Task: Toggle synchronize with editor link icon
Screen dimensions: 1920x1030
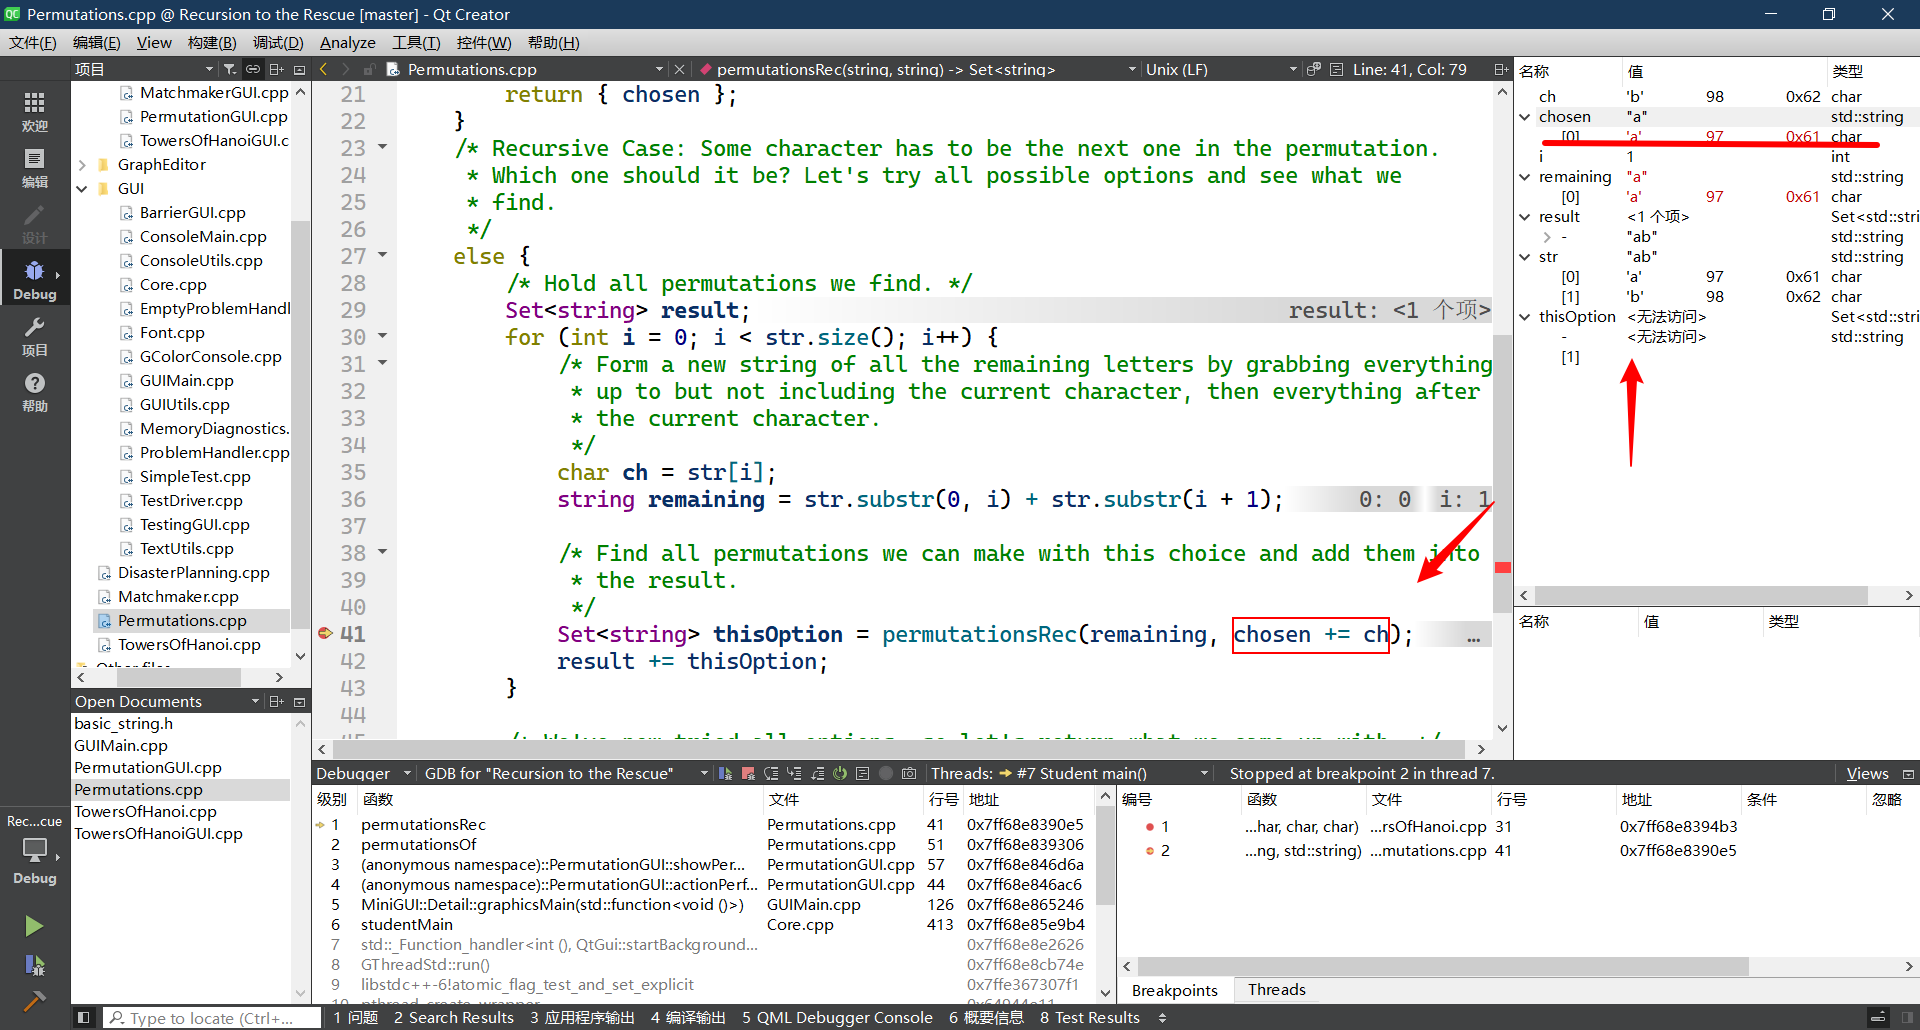Action: click(253, 69)
